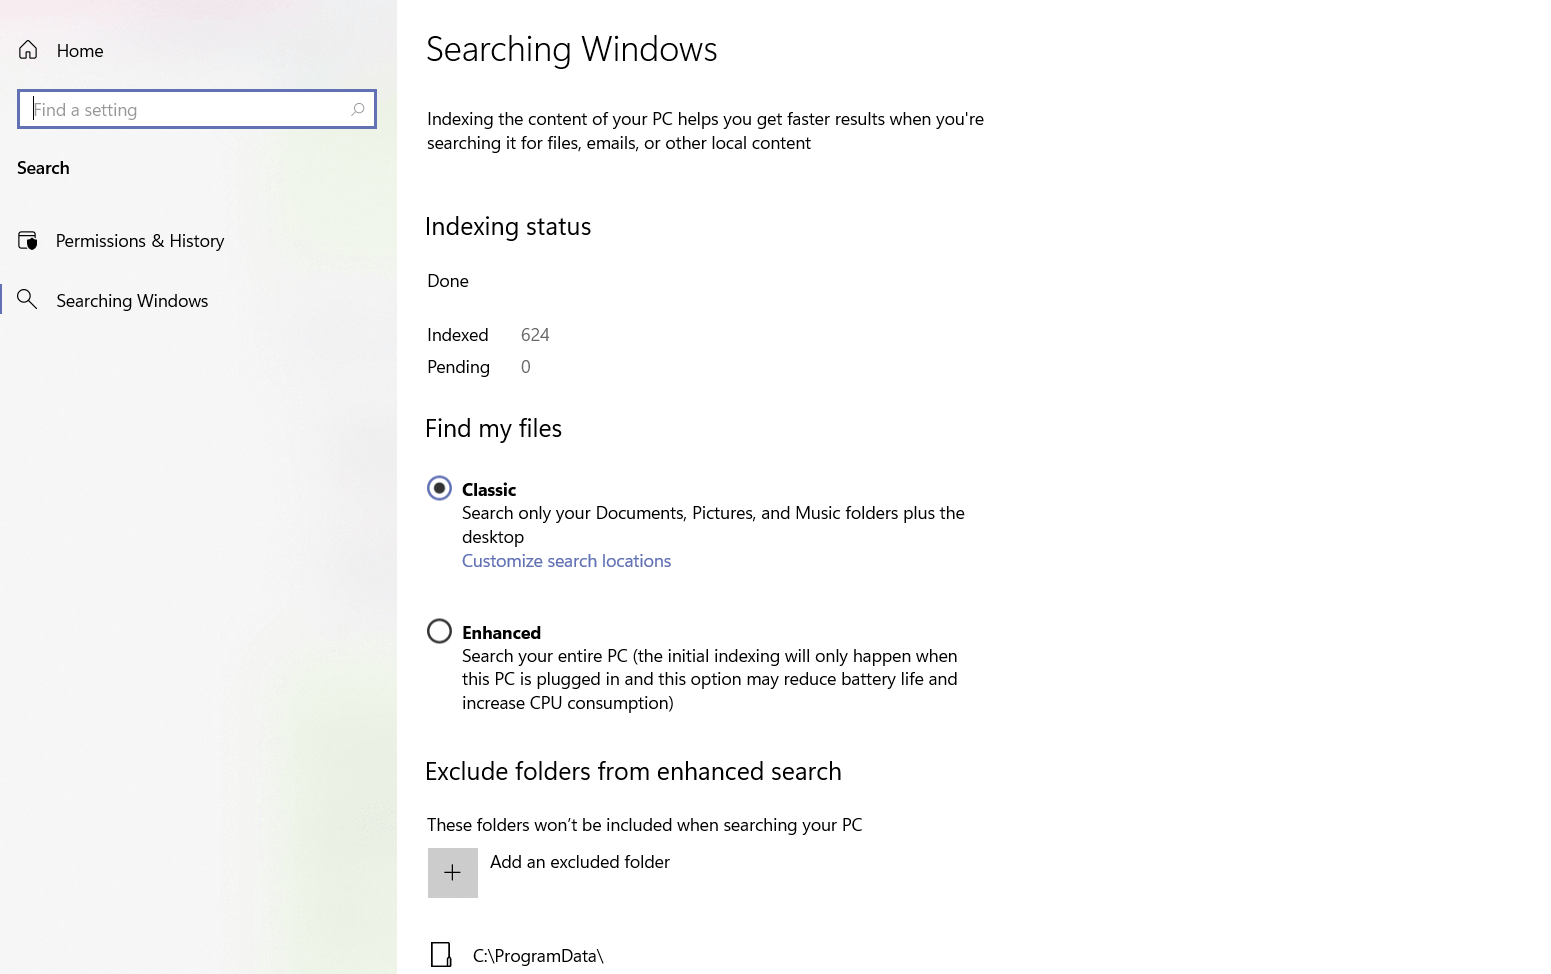Click the folder icon beside C:\ProgramData\
Screen dimensions: 1551x974
point(441,955)
